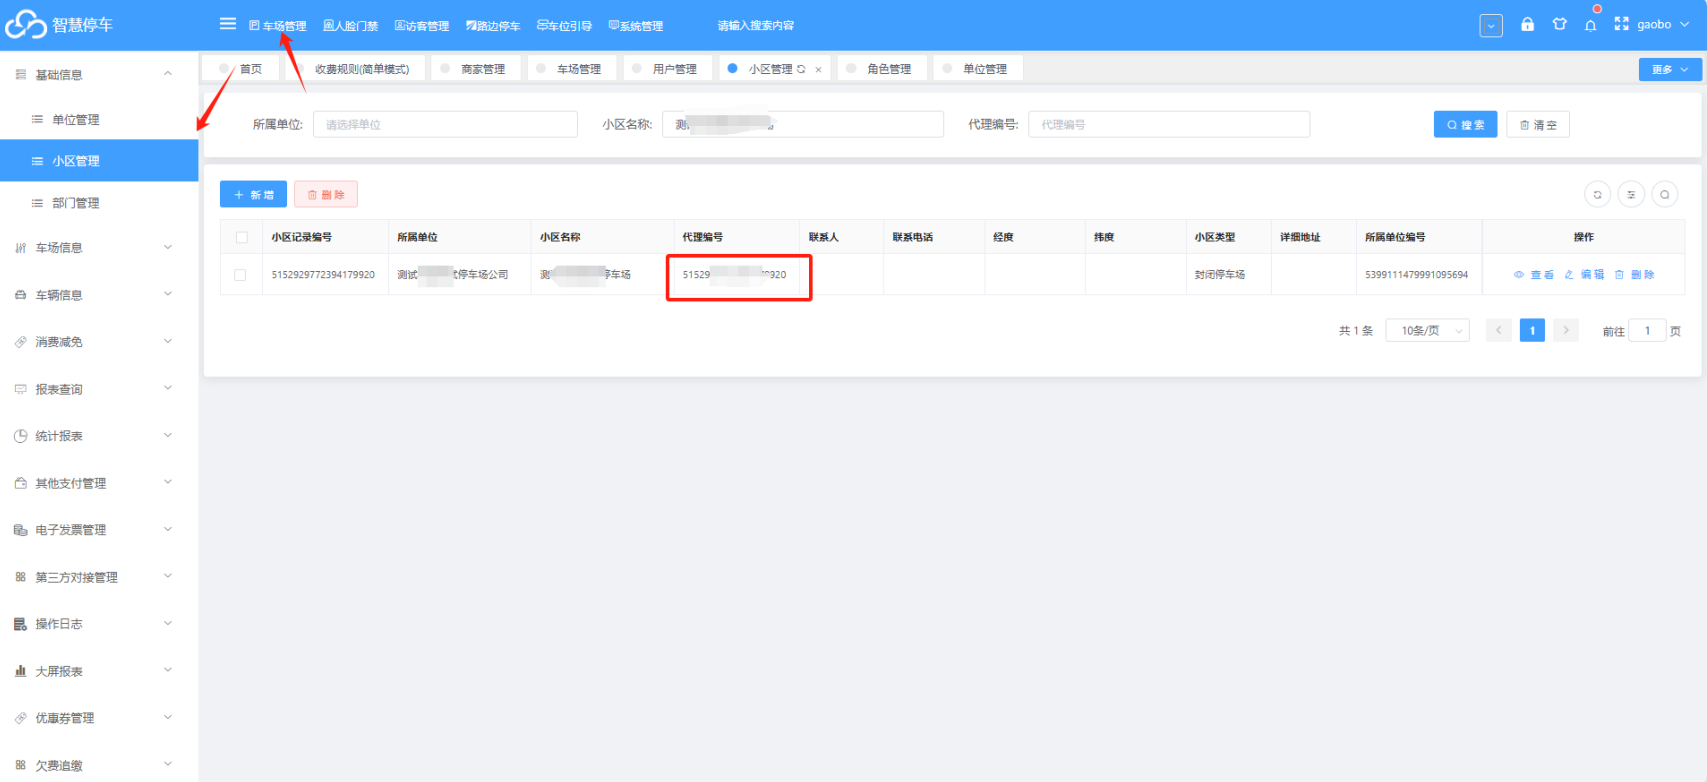Image resolution: width=1707 pixels, height=782 pixels.
Task: Switch to the 角色管理 tab
Action: pos(881,69)
